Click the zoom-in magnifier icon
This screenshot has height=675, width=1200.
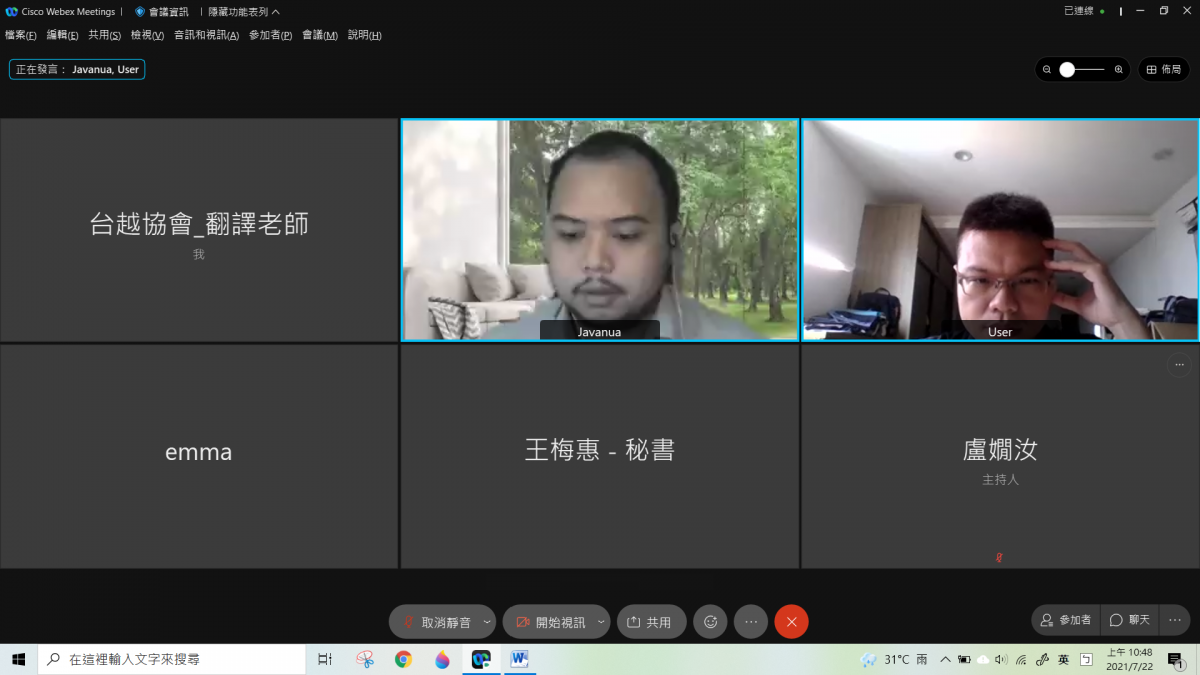(1118, 70)
